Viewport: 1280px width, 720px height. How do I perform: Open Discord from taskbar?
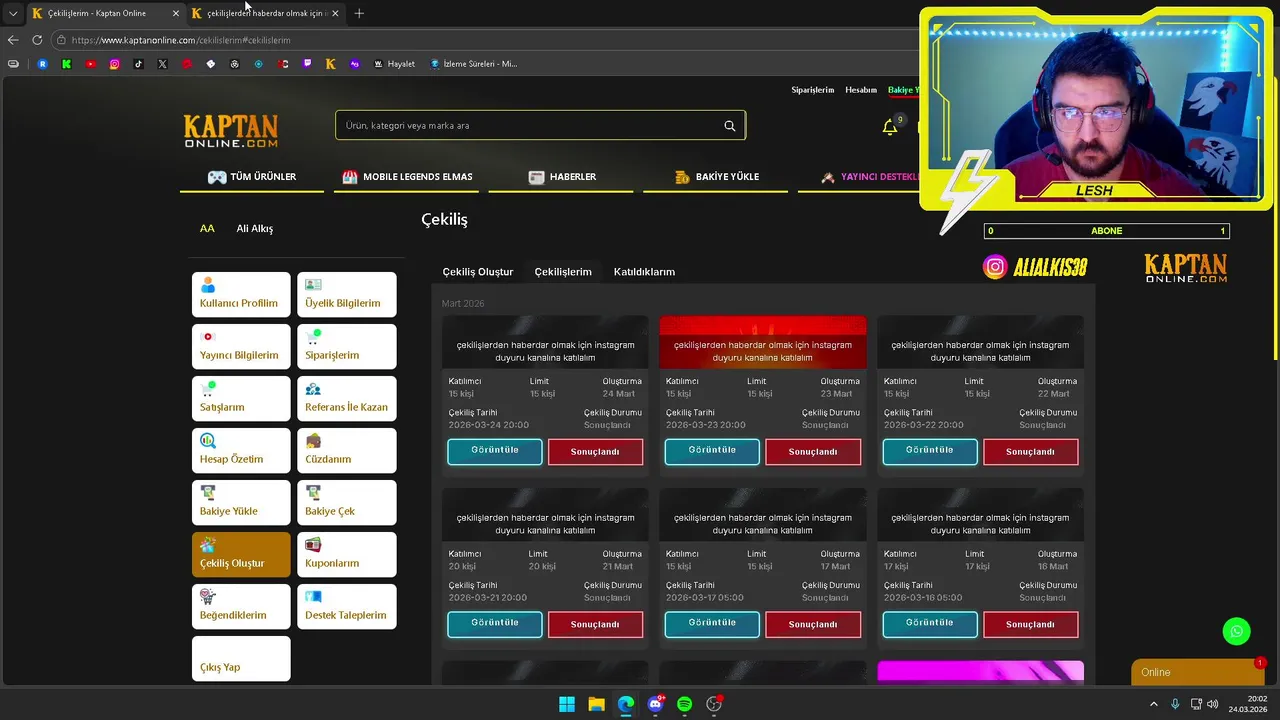(x=655, y=704)
